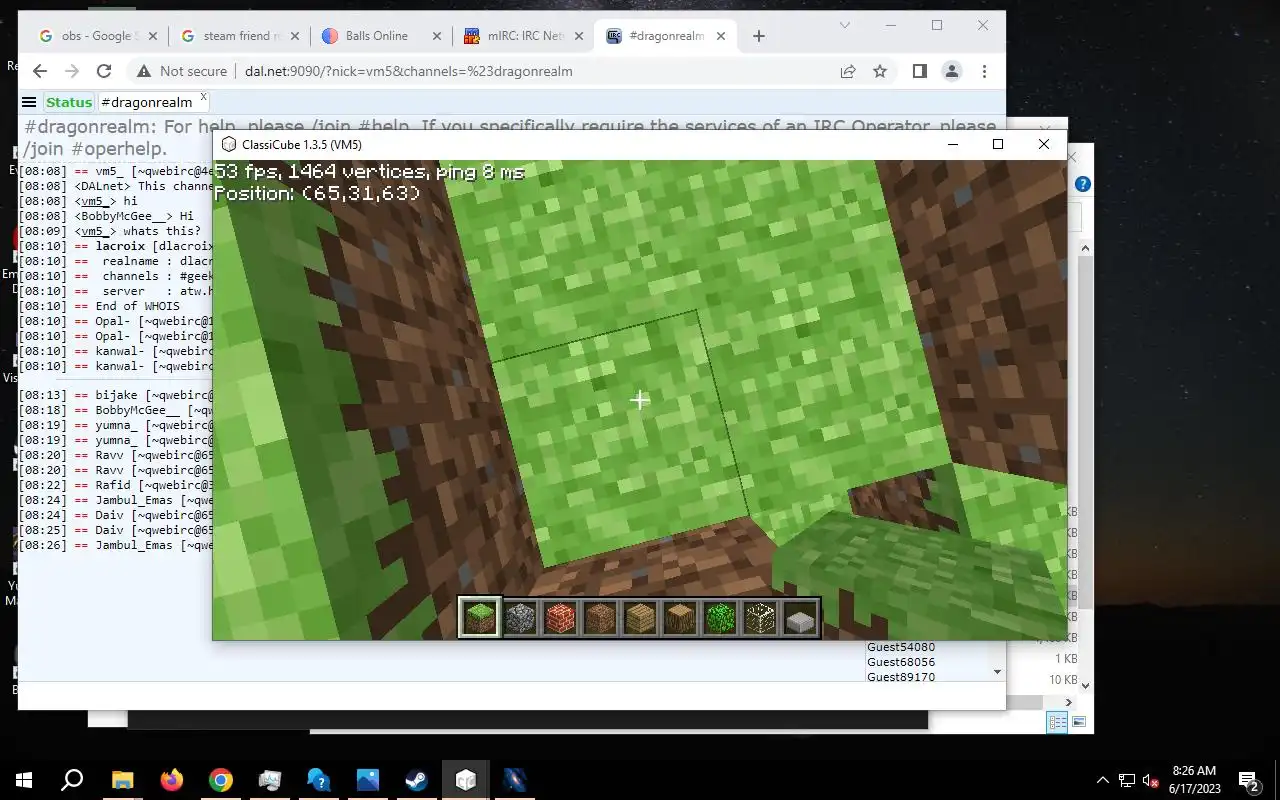Image resolution: width=1280 pixels, height=800 pixels.
Task: Select the grass block in the hotbar
Action: (480, 618)
